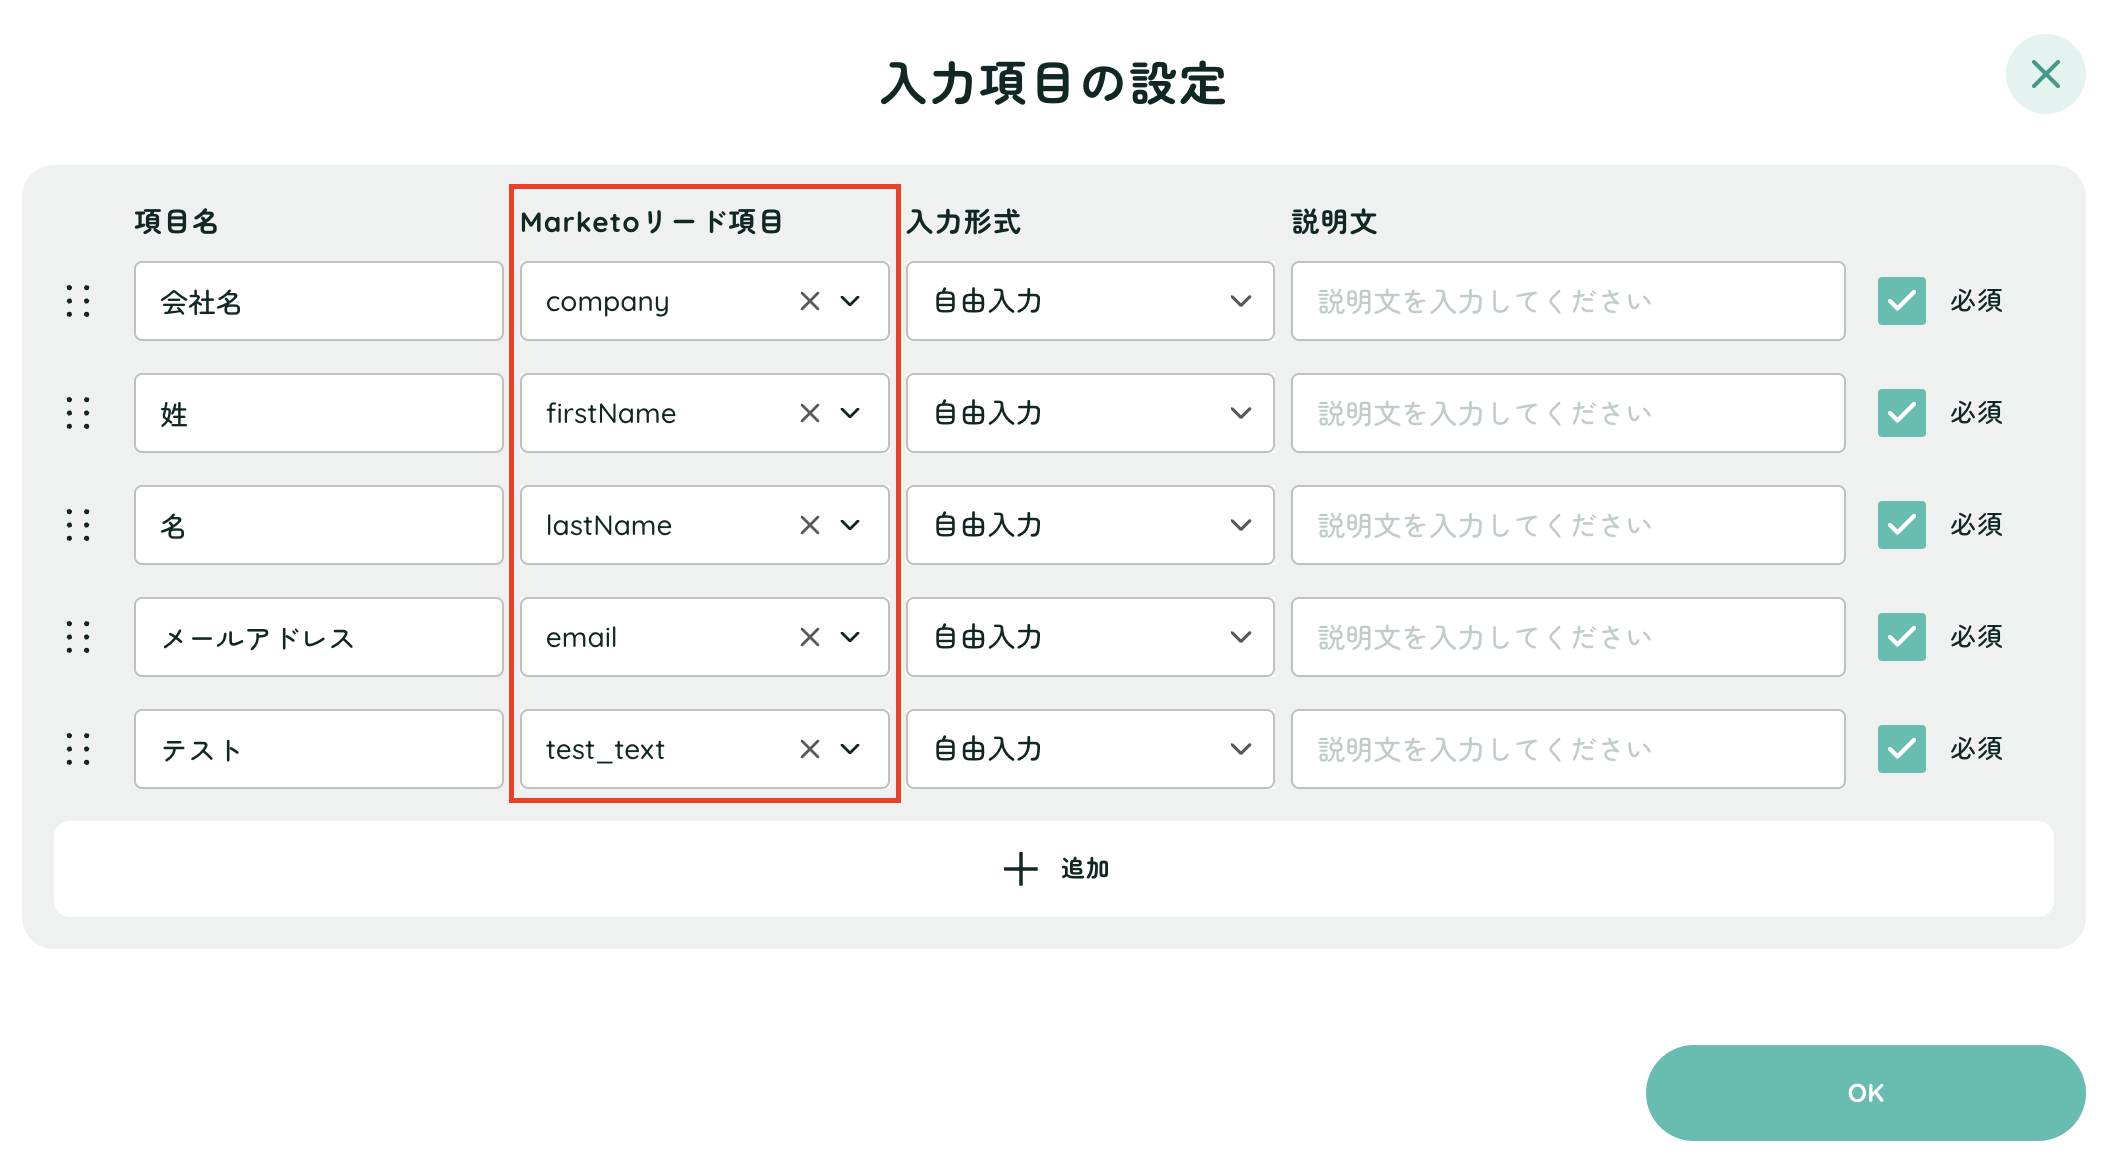Clear the company Marketo field selection

(x=809, y=301)
